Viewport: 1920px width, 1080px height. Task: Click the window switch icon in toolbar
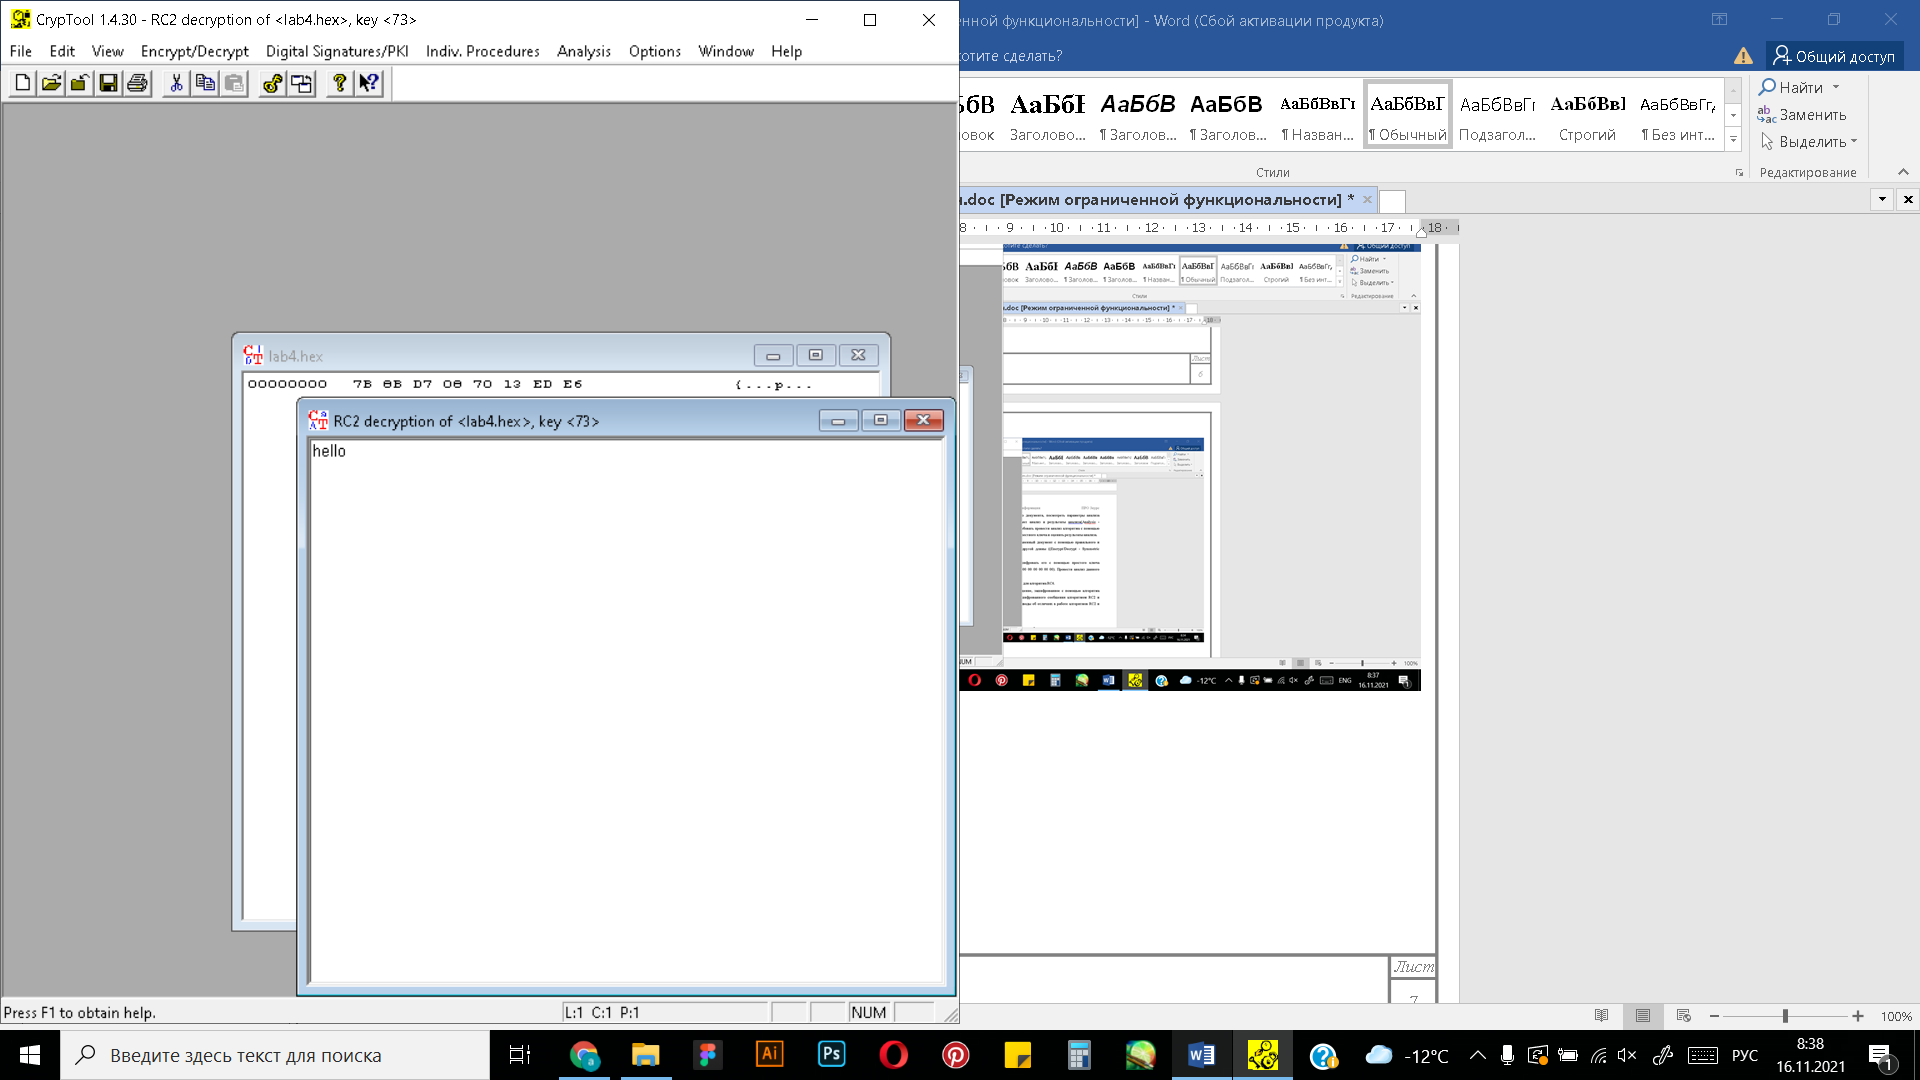(x=301, y=83)
